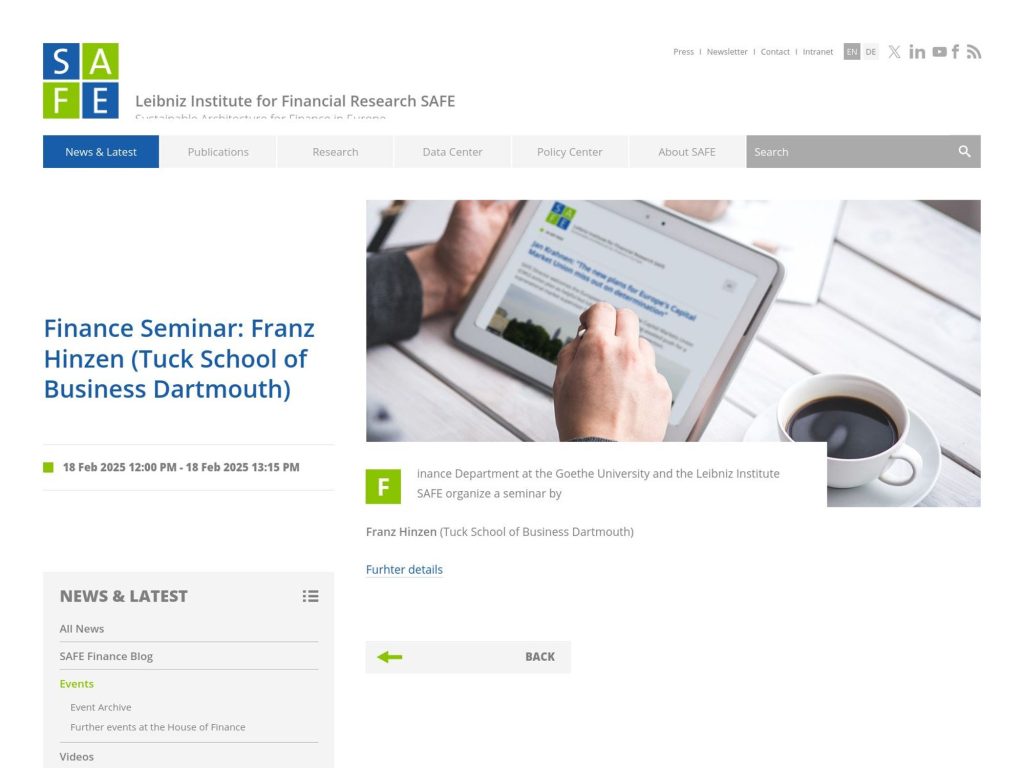
Task: Open the Publications menu item
Action: (x=217, y=151)
